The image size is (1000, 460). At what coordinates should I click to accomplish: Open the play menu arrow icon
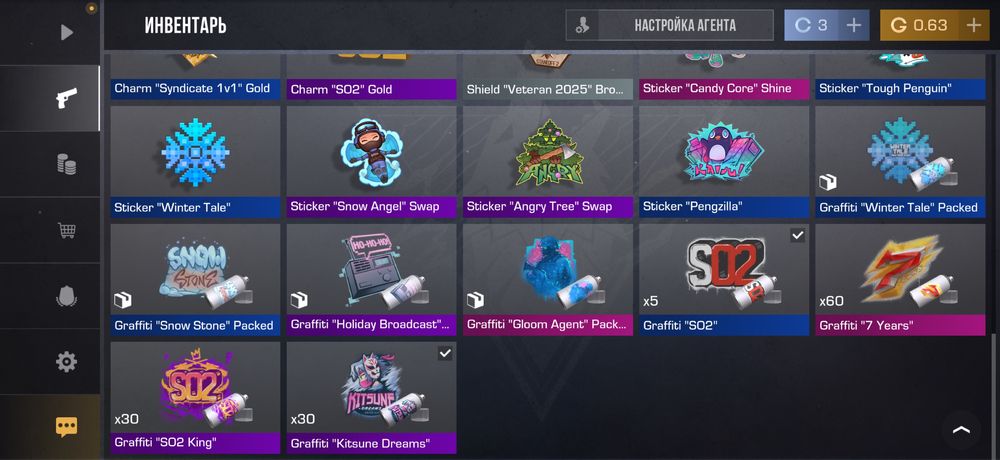point(66,33)
